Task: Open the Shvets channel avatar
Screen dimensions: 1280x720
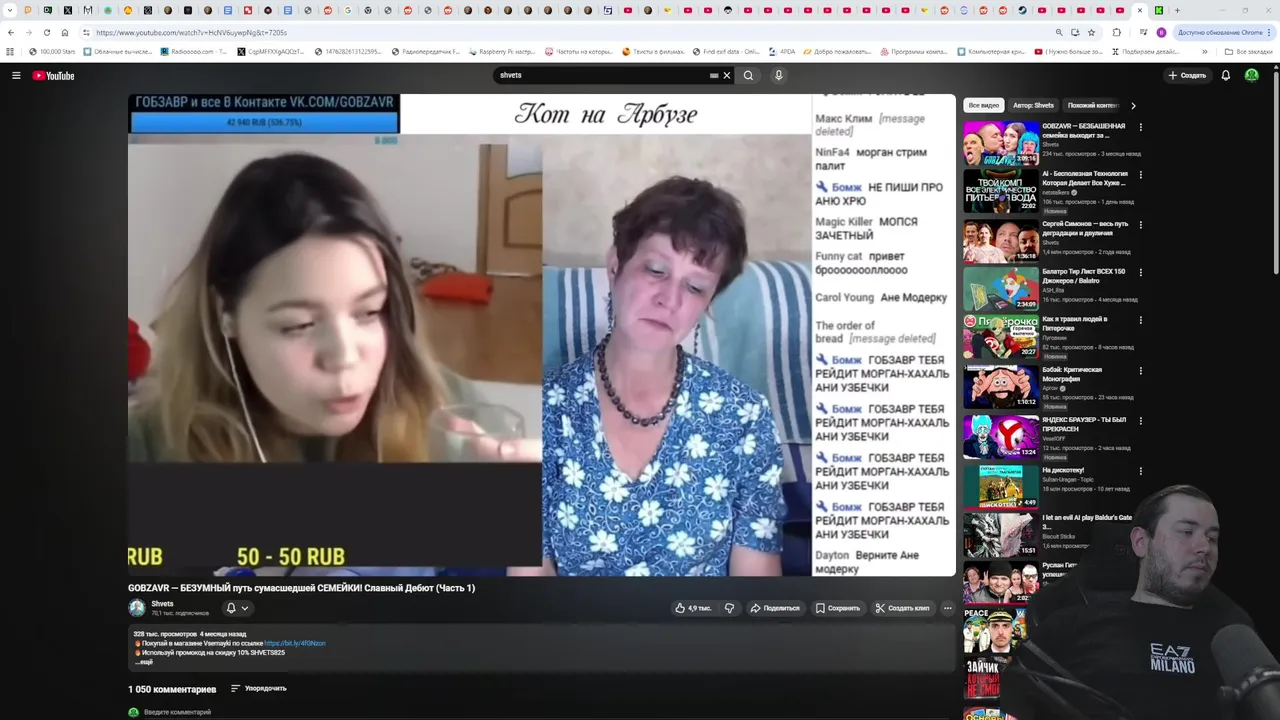Action: [137, 608]
